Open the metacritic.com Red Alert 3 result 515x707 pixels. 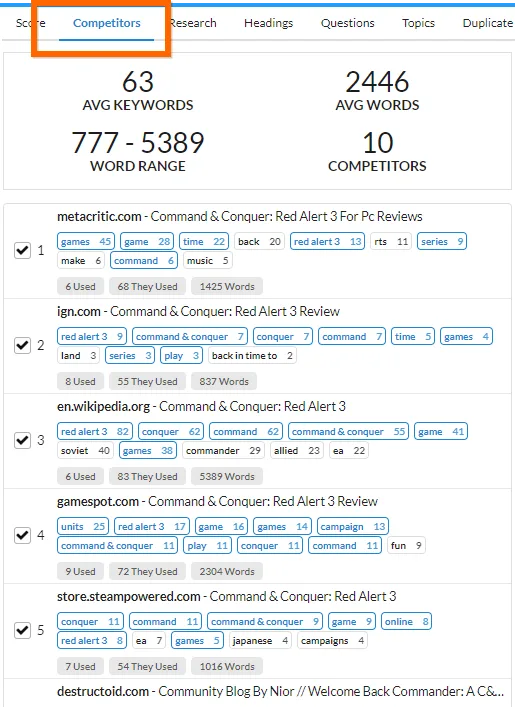coord(239,216)
